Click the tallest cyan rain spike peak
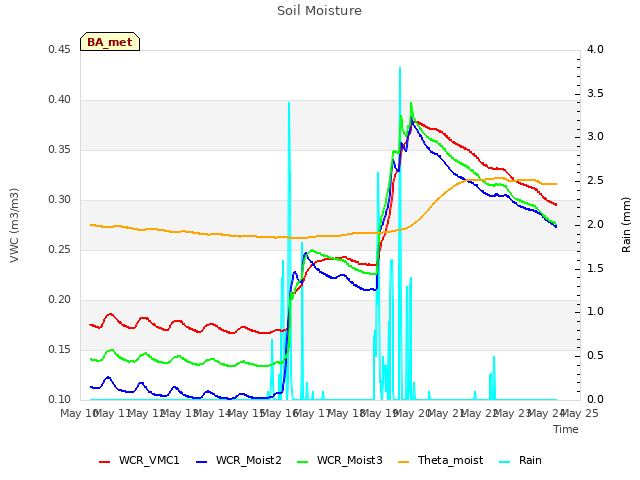This screenshot has height=480, width=640. [x=400, y=68]
